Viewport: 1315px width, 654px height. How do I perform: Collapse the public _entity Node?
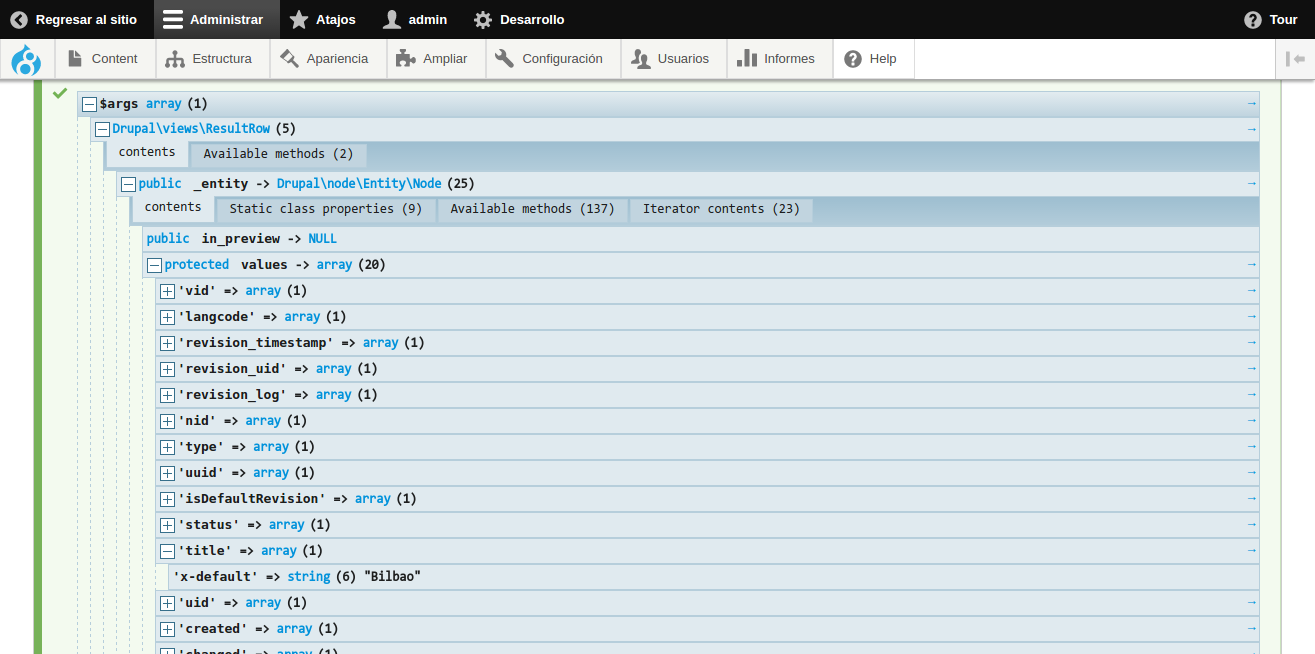(128, 184)
